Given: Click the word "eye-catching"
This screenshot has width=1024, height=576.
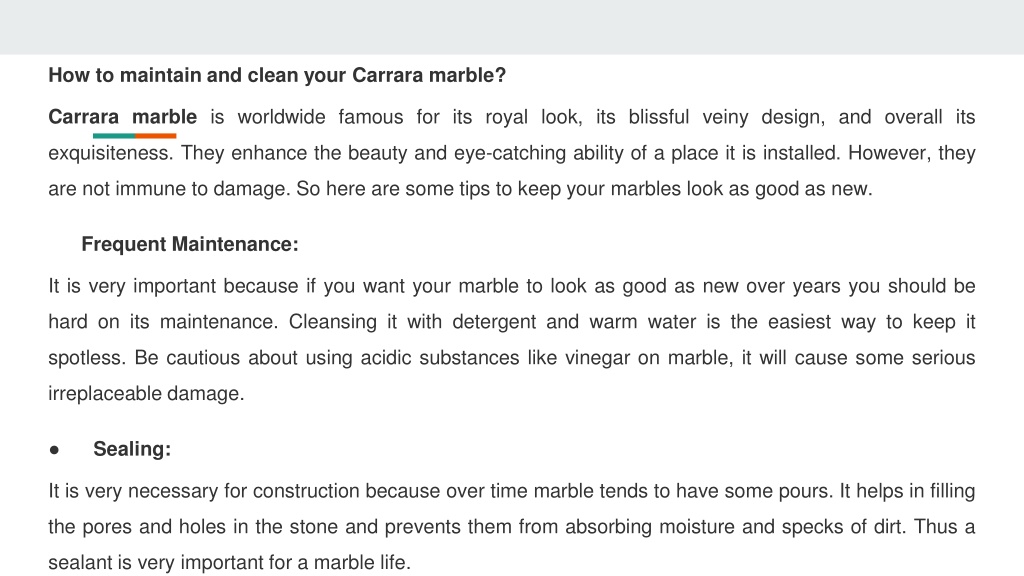Looking at the screenshot, I should tap(511, 153).
